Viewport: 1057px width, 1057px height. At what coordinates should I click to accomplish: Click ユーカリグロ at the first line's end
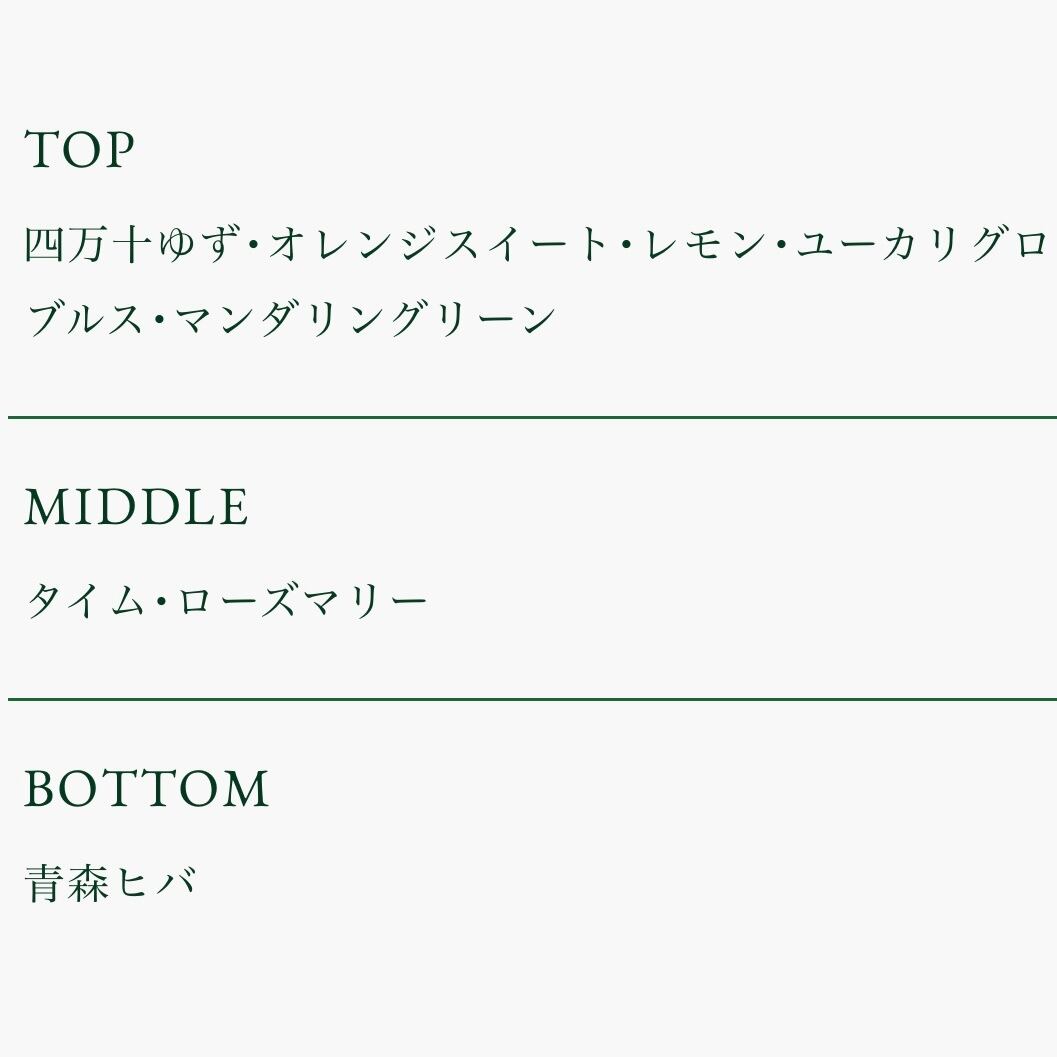pyautogui.click(x=921, y=245)
